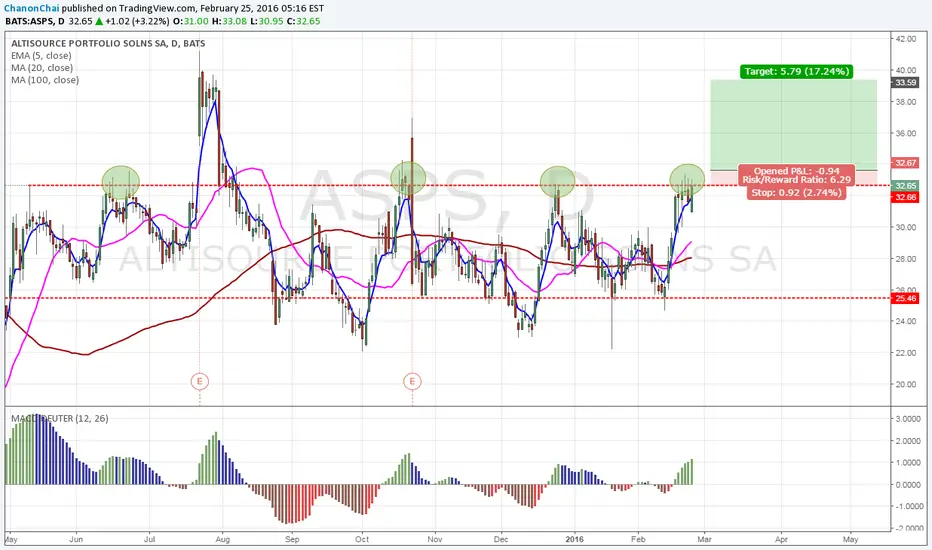Click the green target zone of long position
This screenshot has width=932, height=550.
[794, 125]
